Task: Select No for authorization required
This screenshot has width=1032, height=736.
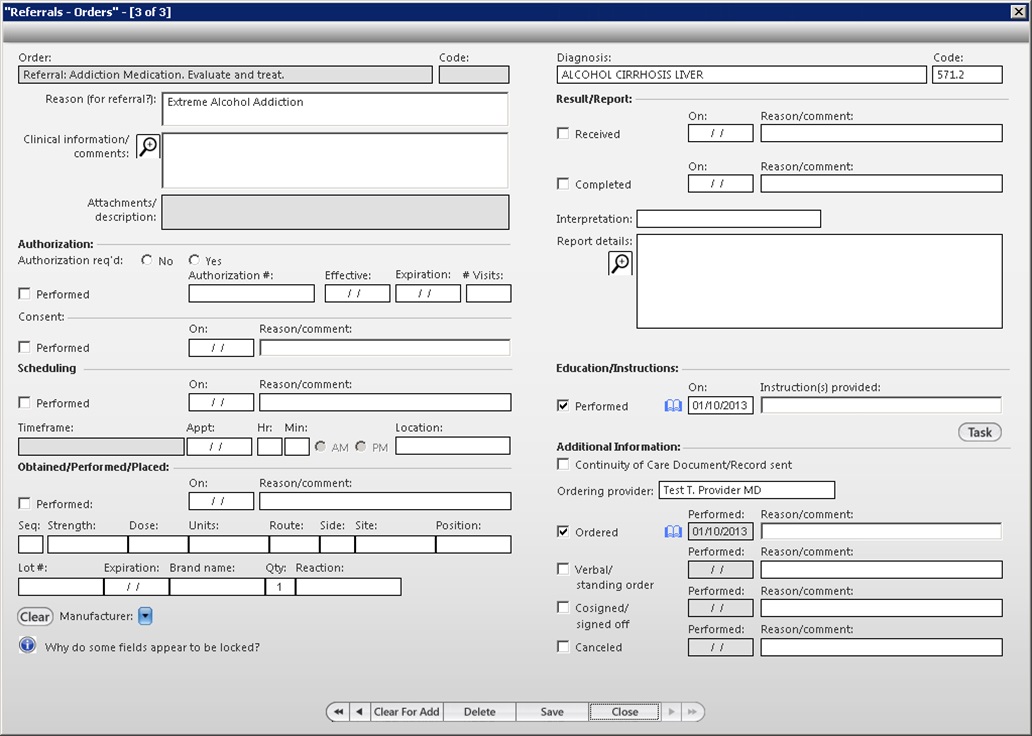Action: pos(147,260)
